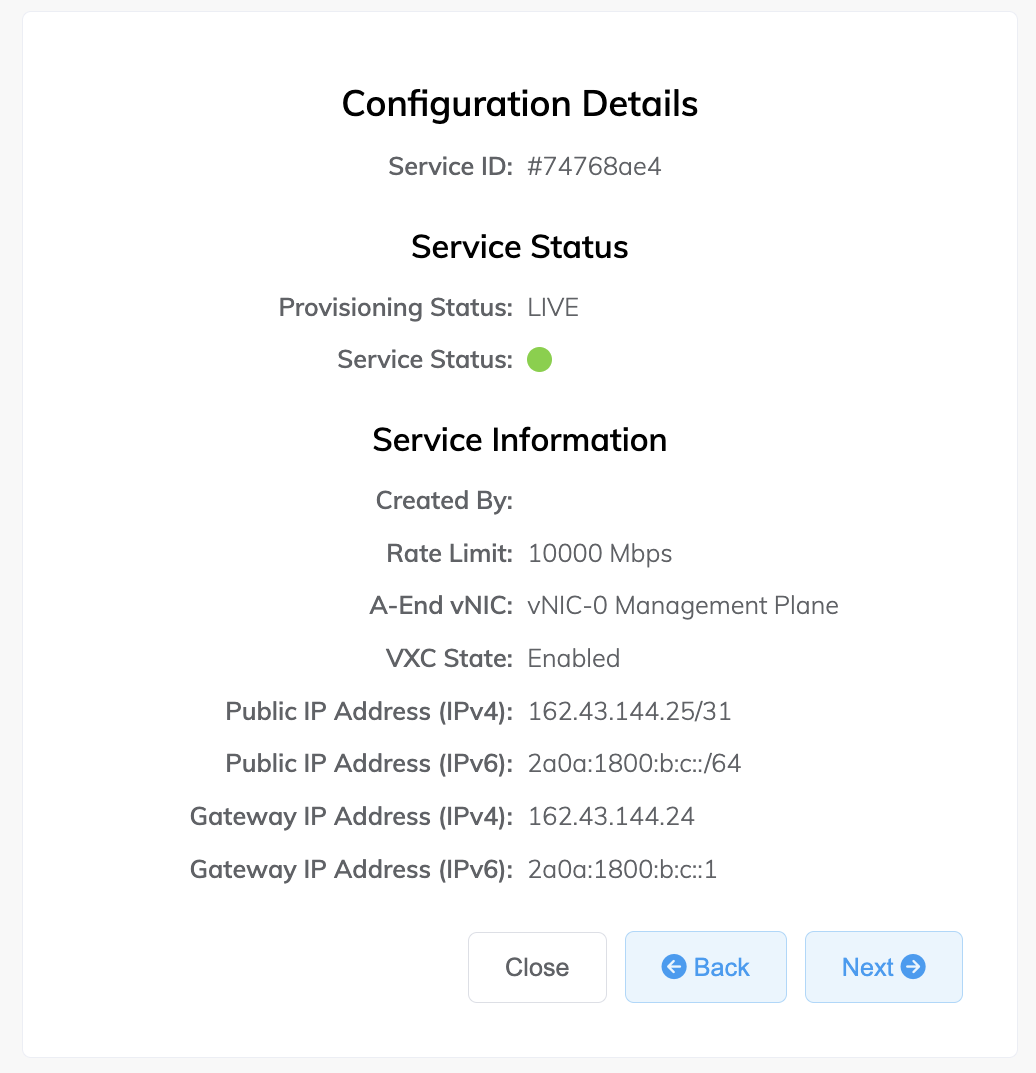Click the Service Status section heading
This screenshot has width=1036, height=1073.
(x=519, y=247)
